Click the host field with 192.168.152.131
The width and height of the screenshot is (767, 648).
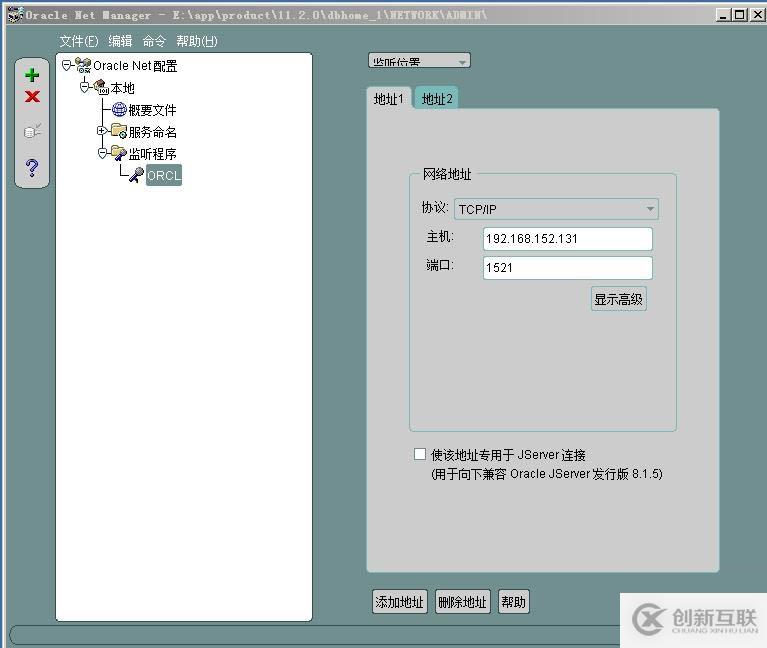(567, 239)
